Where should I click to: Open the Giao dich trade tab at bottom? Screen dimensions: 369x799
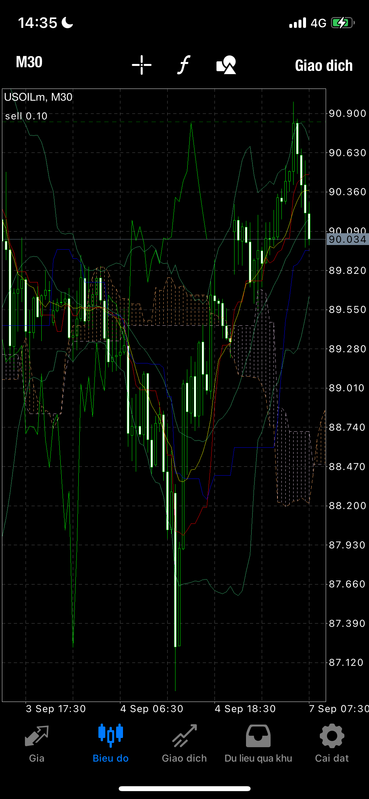pyautogui.click(x=184, y=744)
